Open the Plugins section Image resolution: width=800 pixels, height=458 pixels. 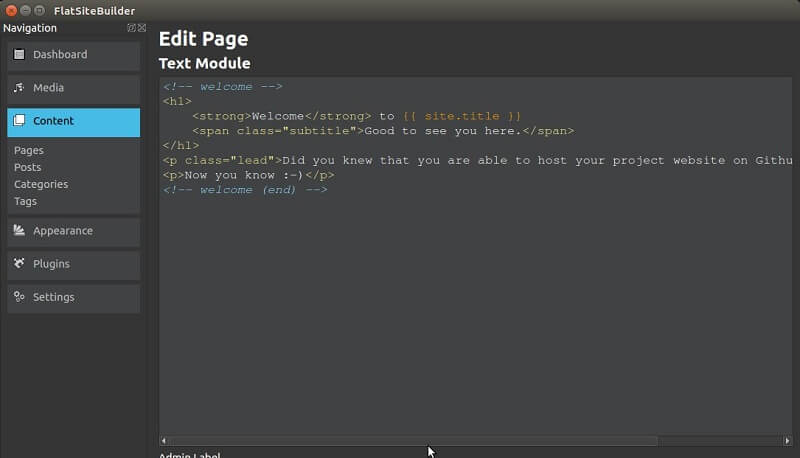tap(73, 265)
